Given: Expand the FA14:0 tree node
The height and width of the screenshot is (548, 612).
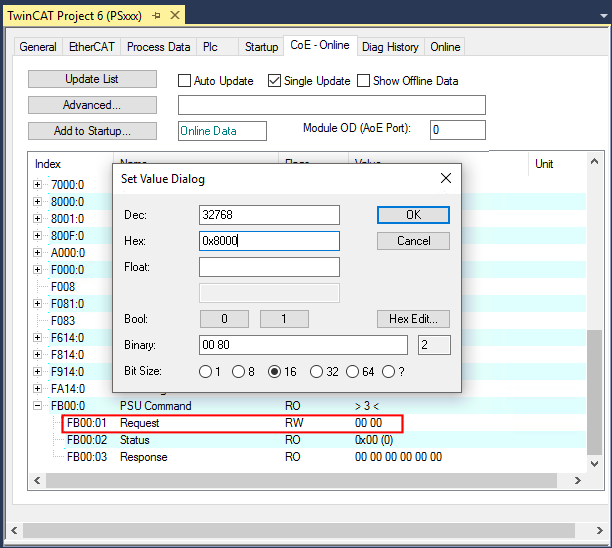Looking at the screenshot, I should tap(37, 388).
